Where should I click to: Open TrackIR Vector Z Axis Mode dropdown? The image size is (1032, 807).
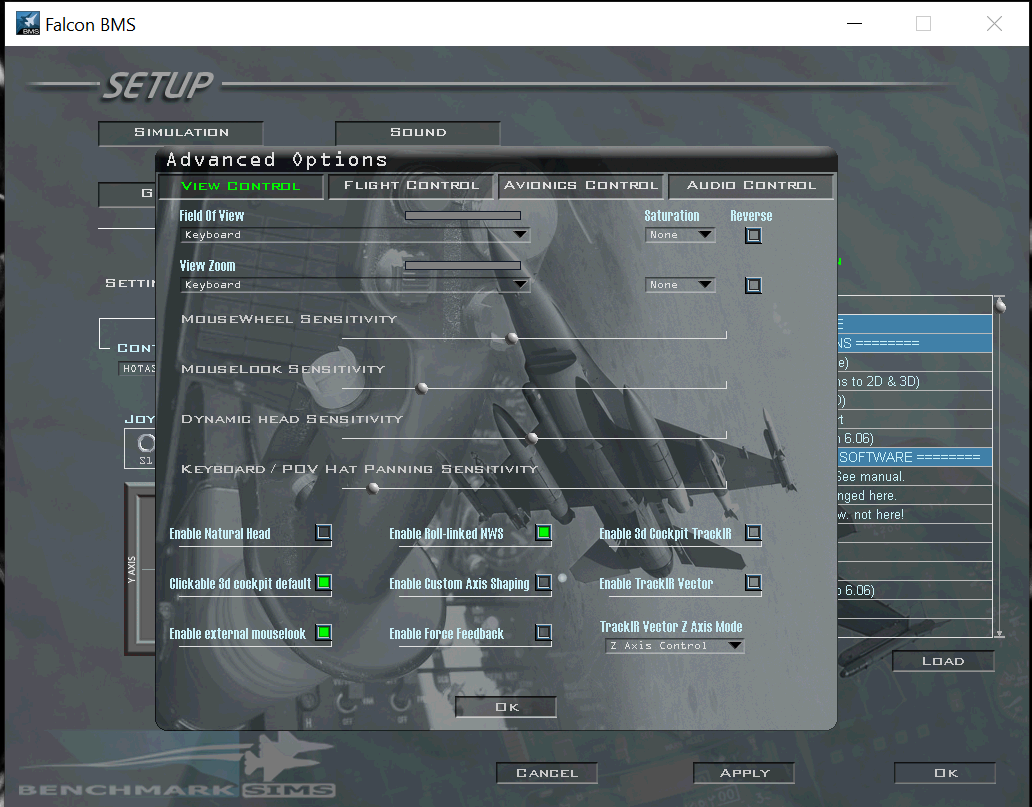(675, 646)
